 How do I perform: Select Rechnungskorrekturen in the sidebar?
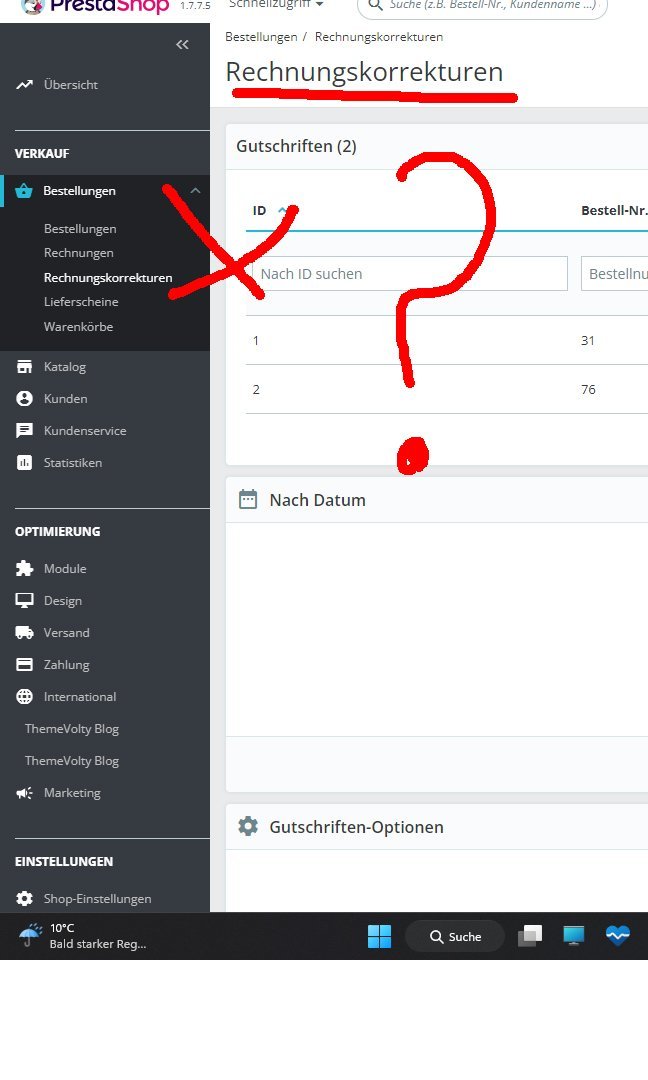[x=108, y=278]
